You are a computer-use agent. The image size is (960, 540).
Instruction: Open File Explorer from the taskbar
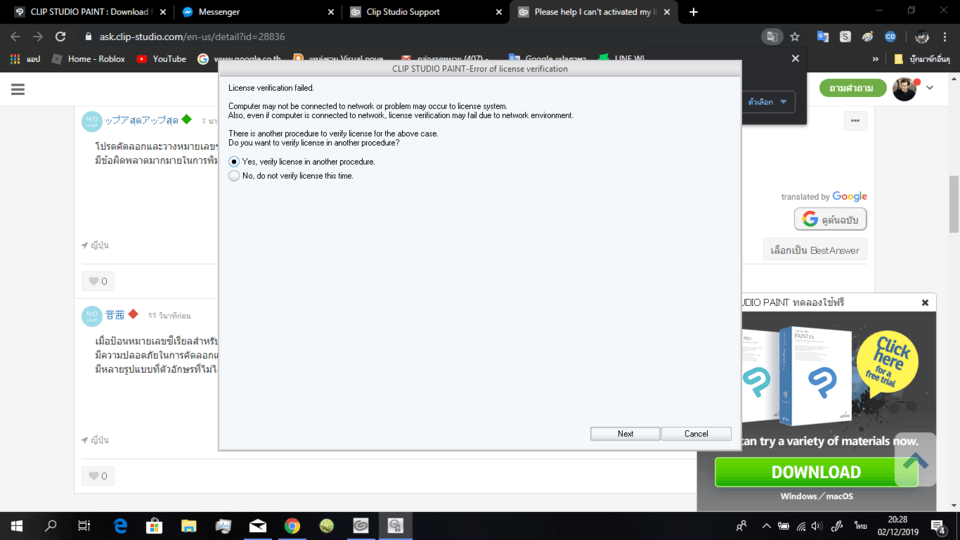[189, 526]
